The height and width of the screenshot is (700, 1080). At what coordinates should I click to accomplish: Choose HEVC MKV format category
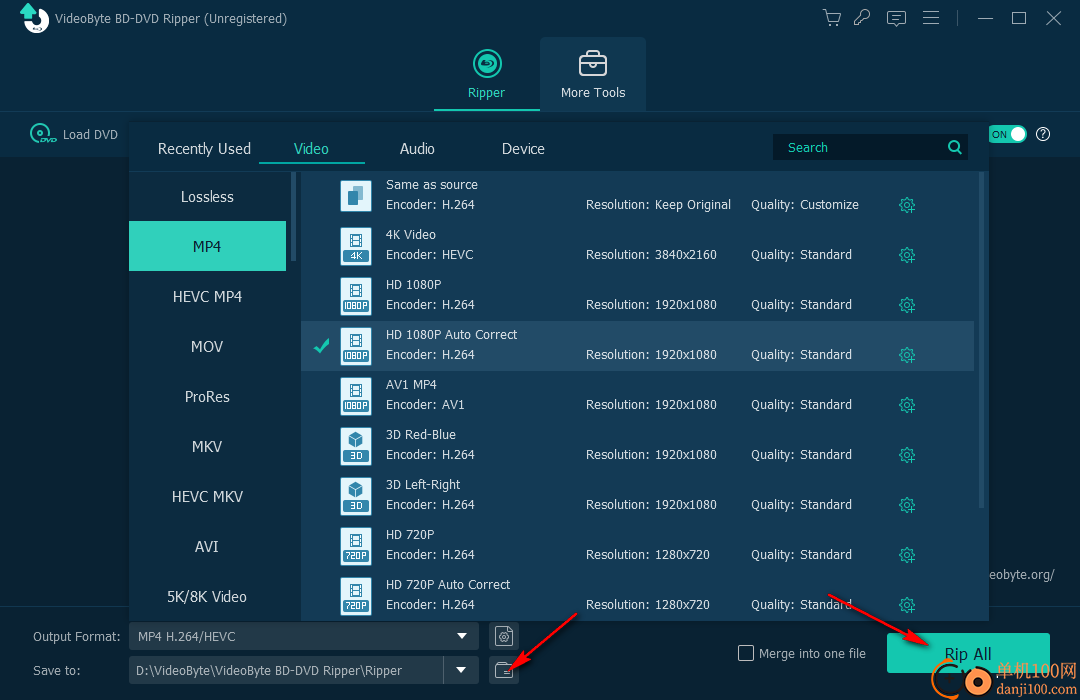pos(207,496)
